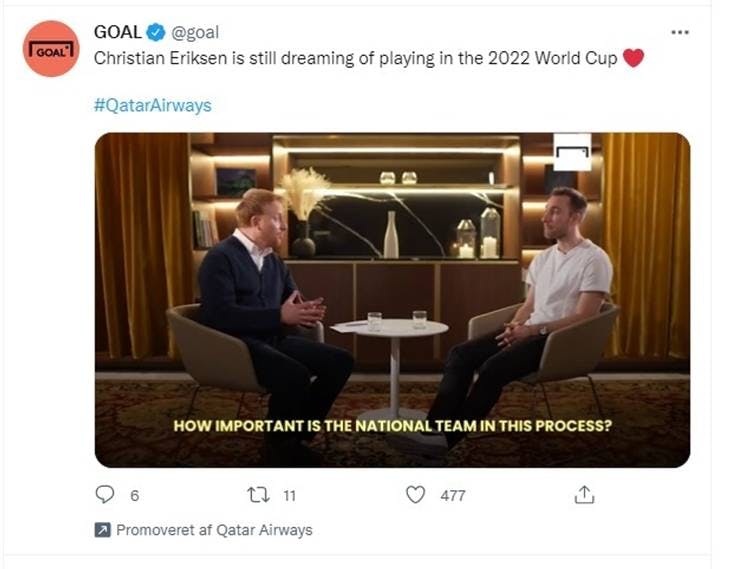Viewport: 730px width, 569px height.
Task: Open the #QatarAirways hashtag
Action: pos(153,105)
